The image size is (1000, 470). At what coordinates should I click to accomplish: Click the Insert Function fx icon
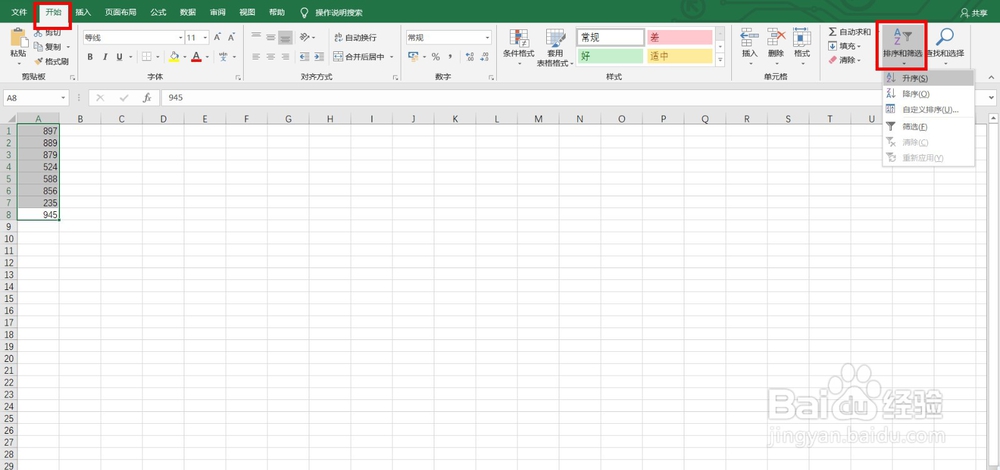point(147,98)
